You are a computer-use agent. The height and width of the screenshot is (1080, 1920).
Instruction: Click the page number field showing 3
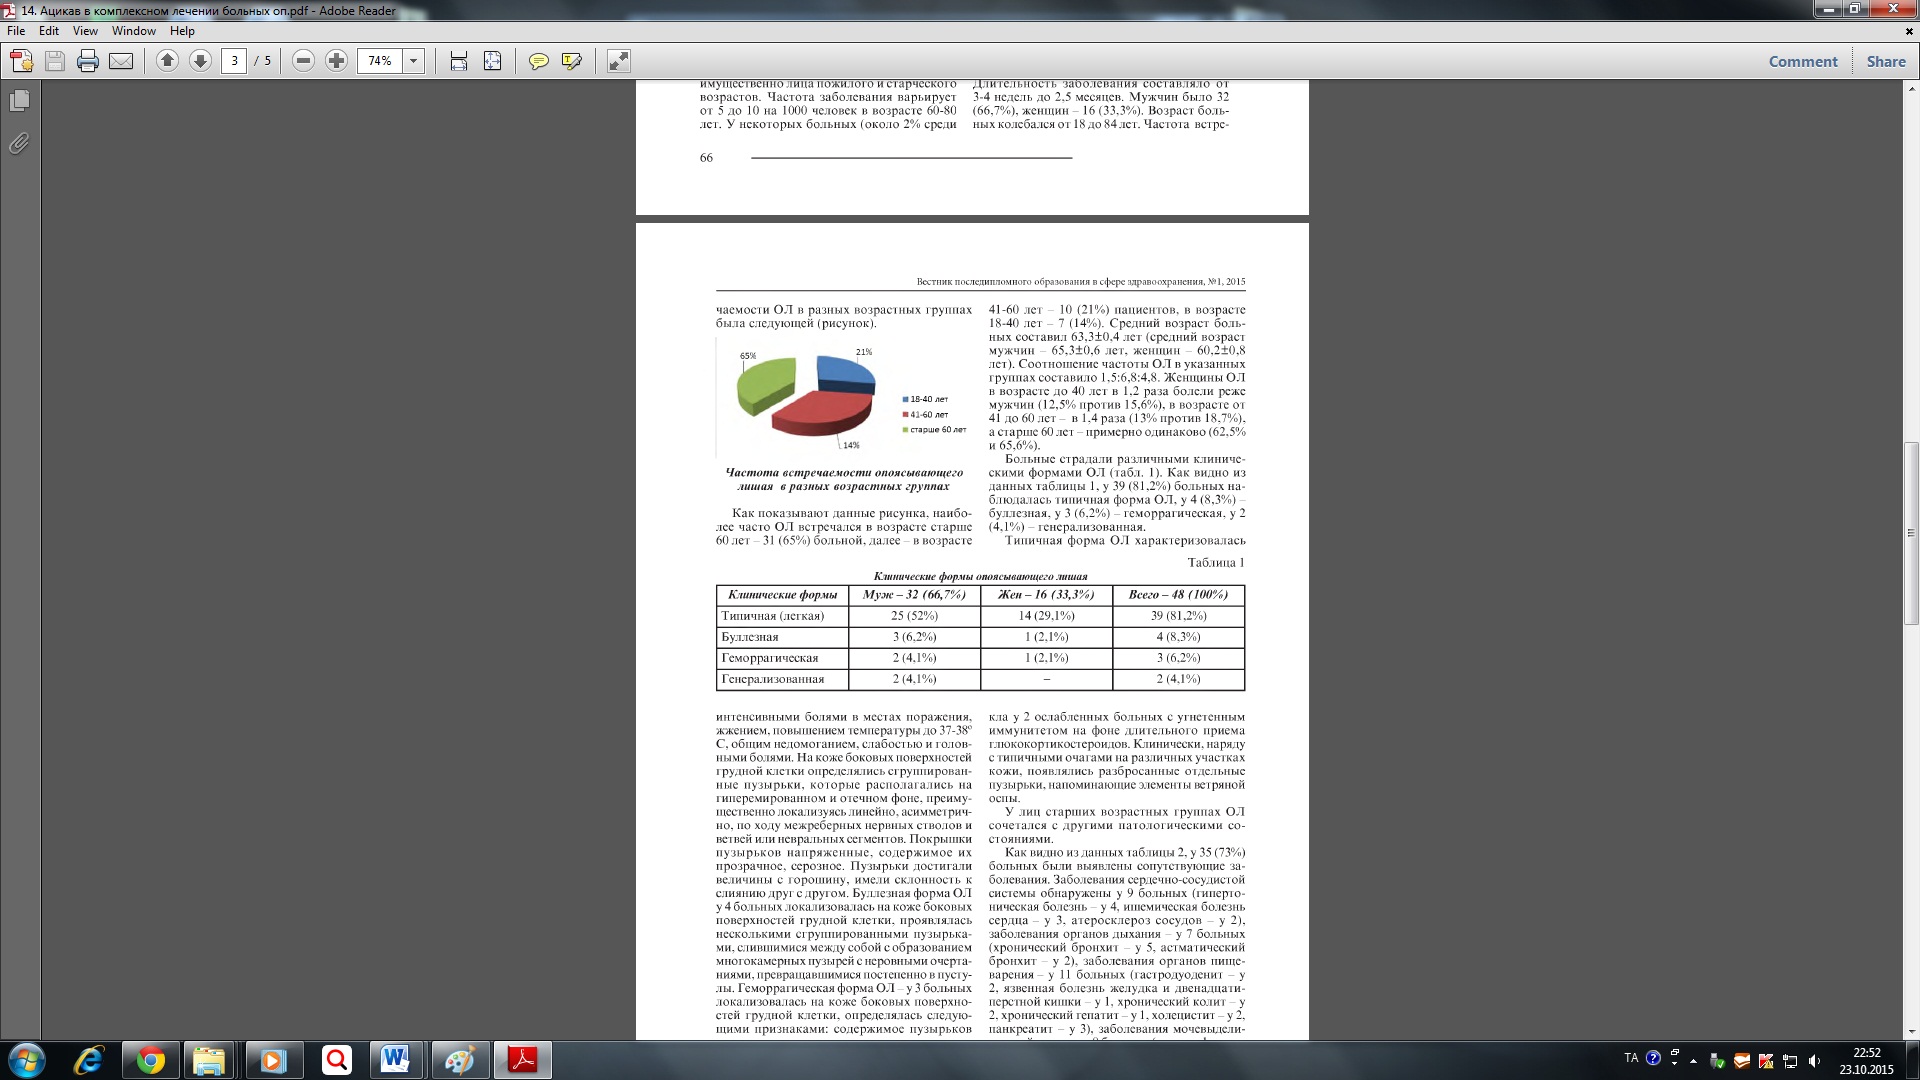click(x=234, y=61)
